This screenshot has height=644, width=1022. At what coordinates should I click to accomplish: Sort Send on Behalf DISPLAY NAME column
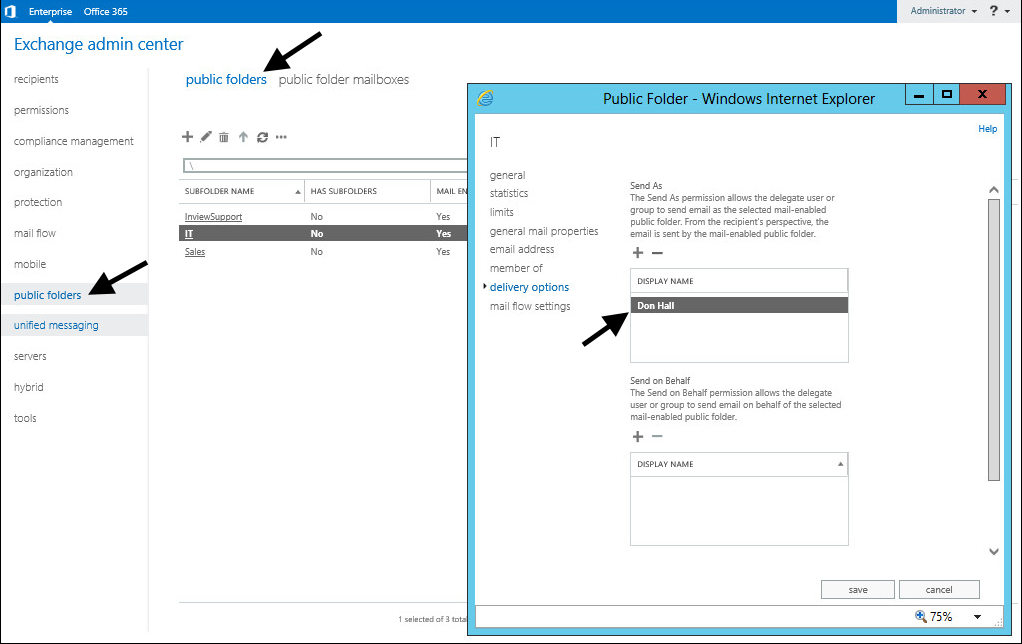click(738, 464)
